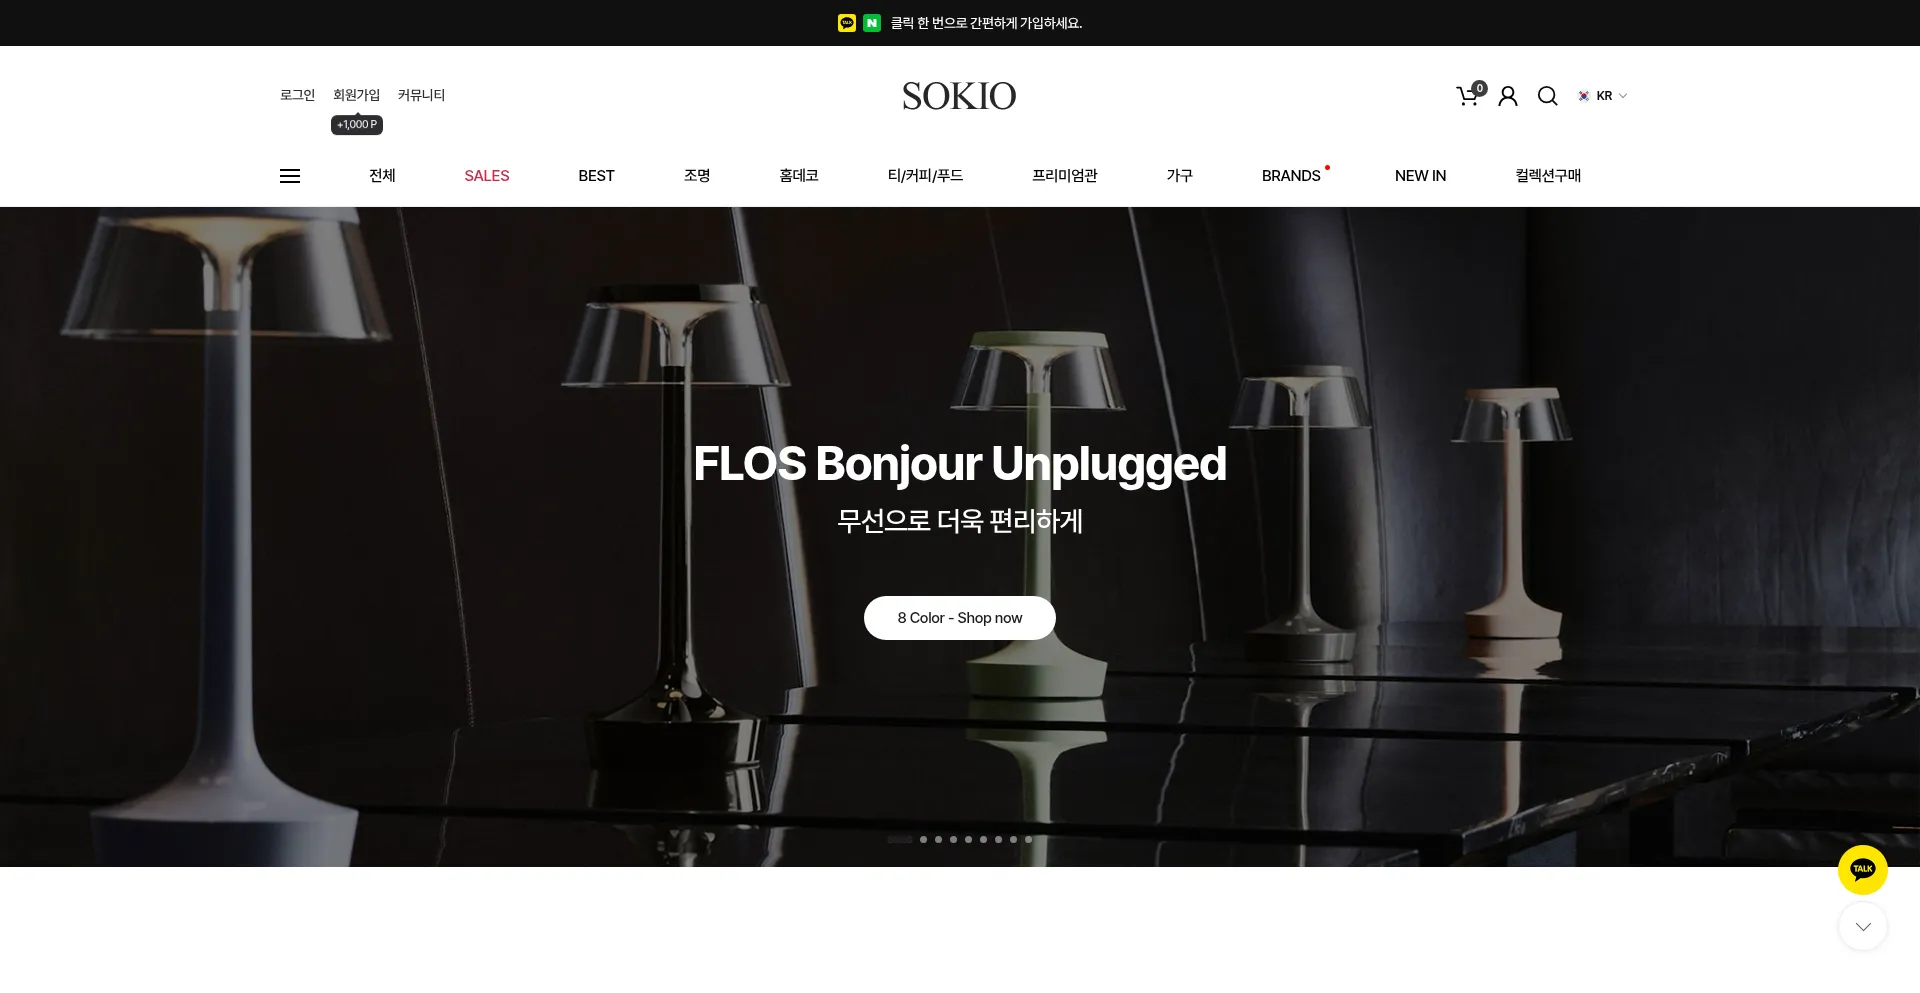Click the KakaoTalk sign-up icon in top bar

847,23
